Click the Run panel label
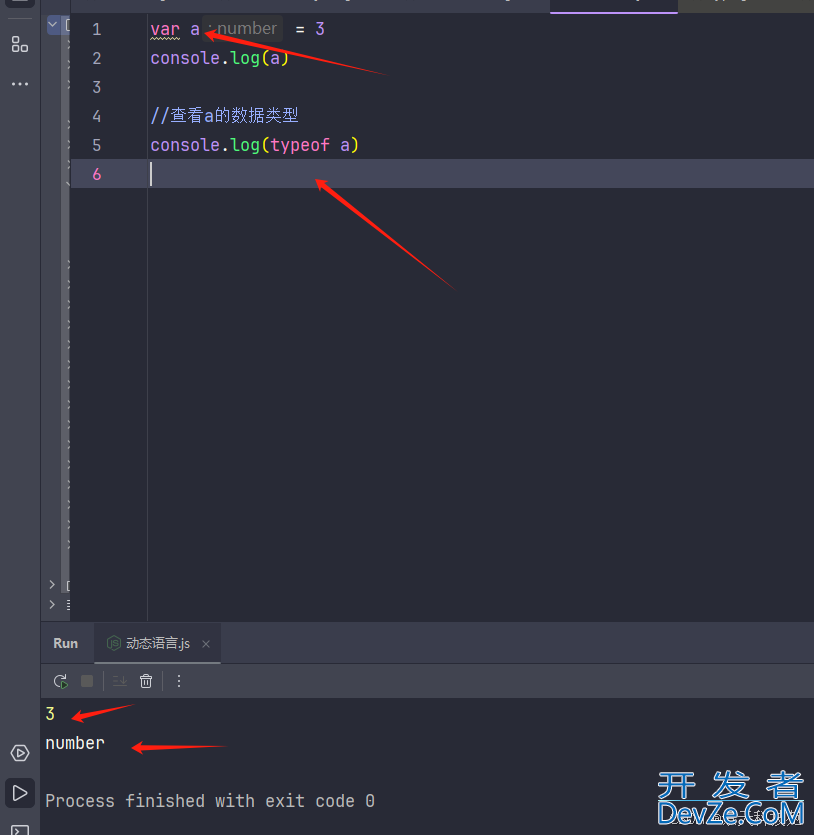 point(65,643)
